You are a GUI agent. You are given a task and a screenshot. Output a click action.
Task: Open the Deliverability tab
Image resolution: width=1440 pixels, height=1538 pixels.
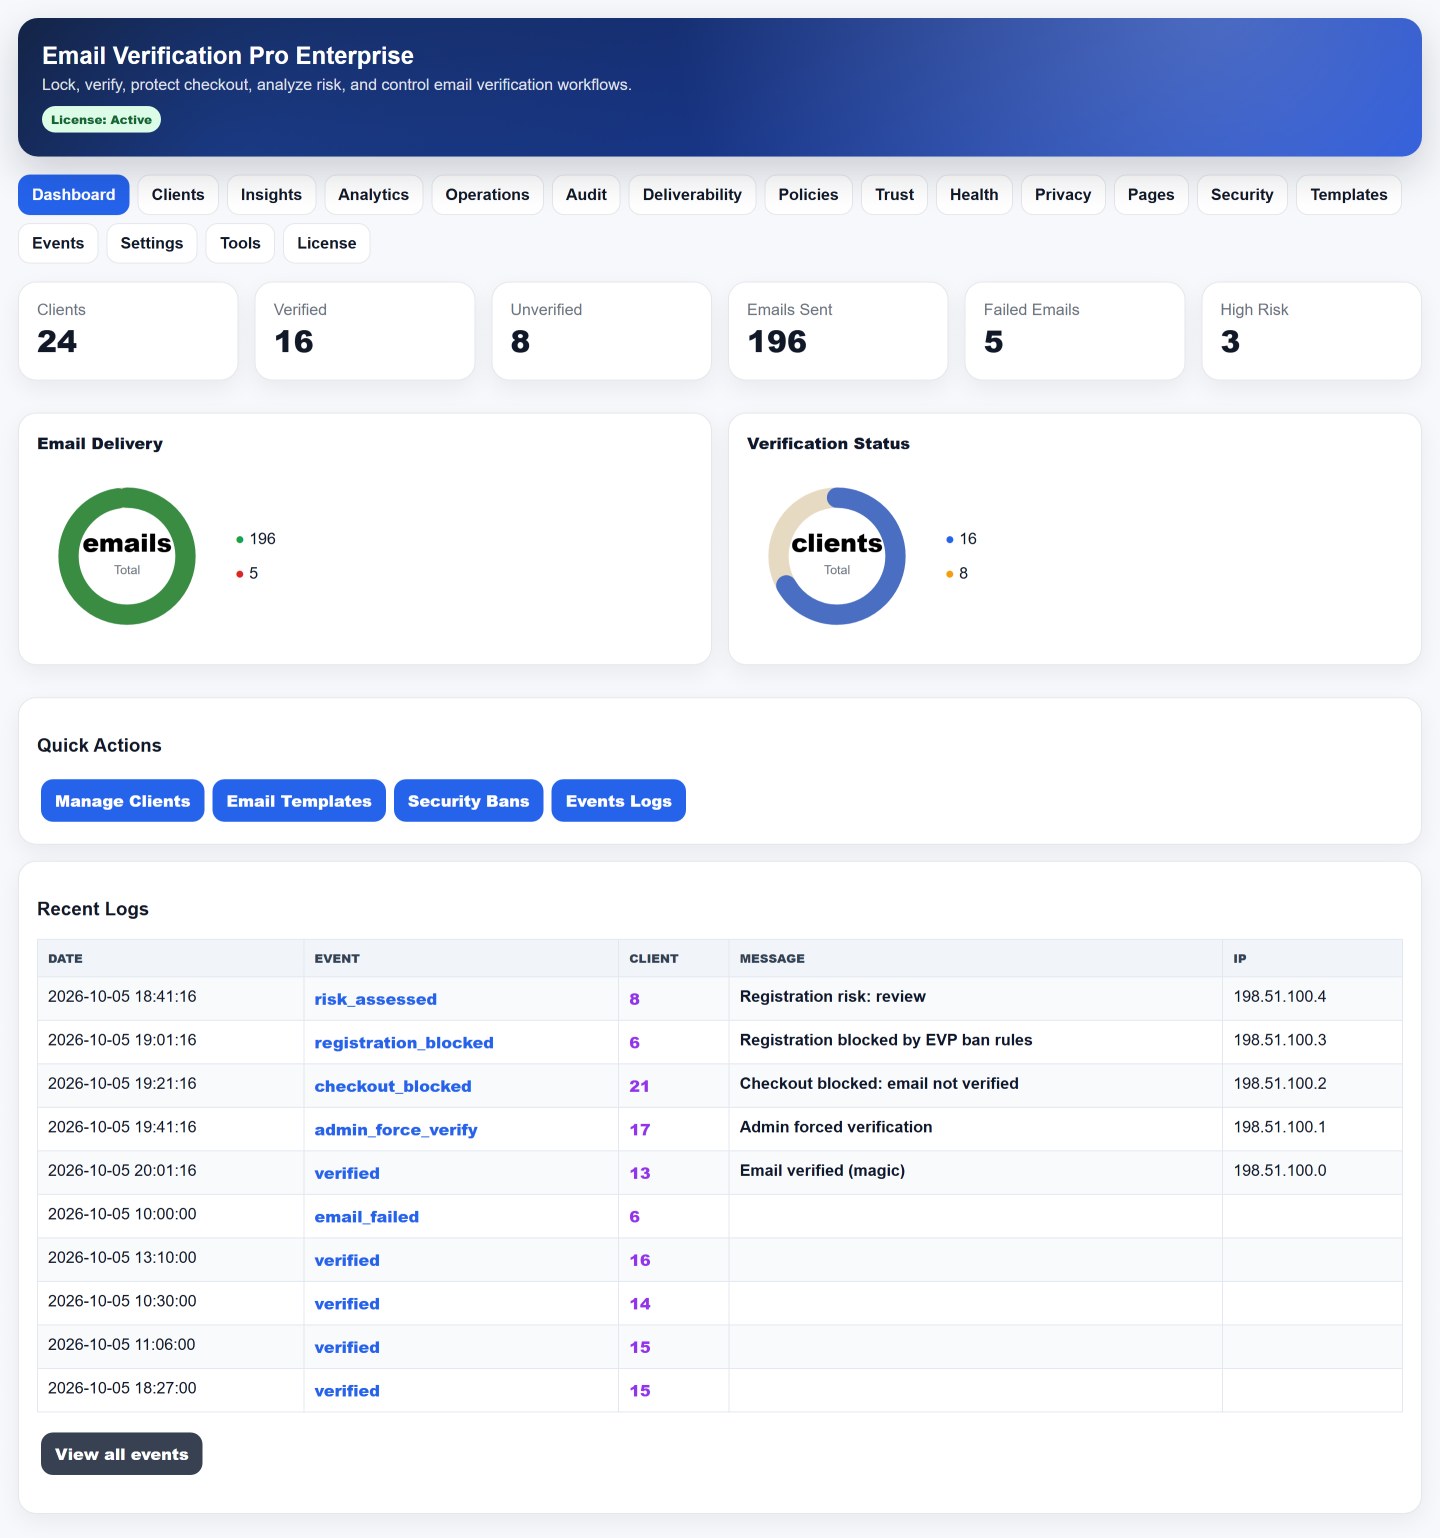(692, 195)
